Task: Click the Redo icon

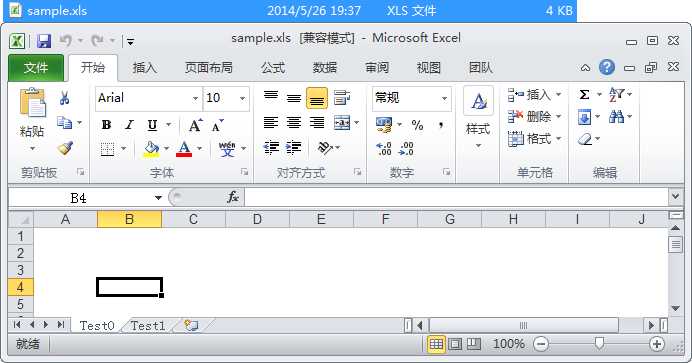Action: 97,41
